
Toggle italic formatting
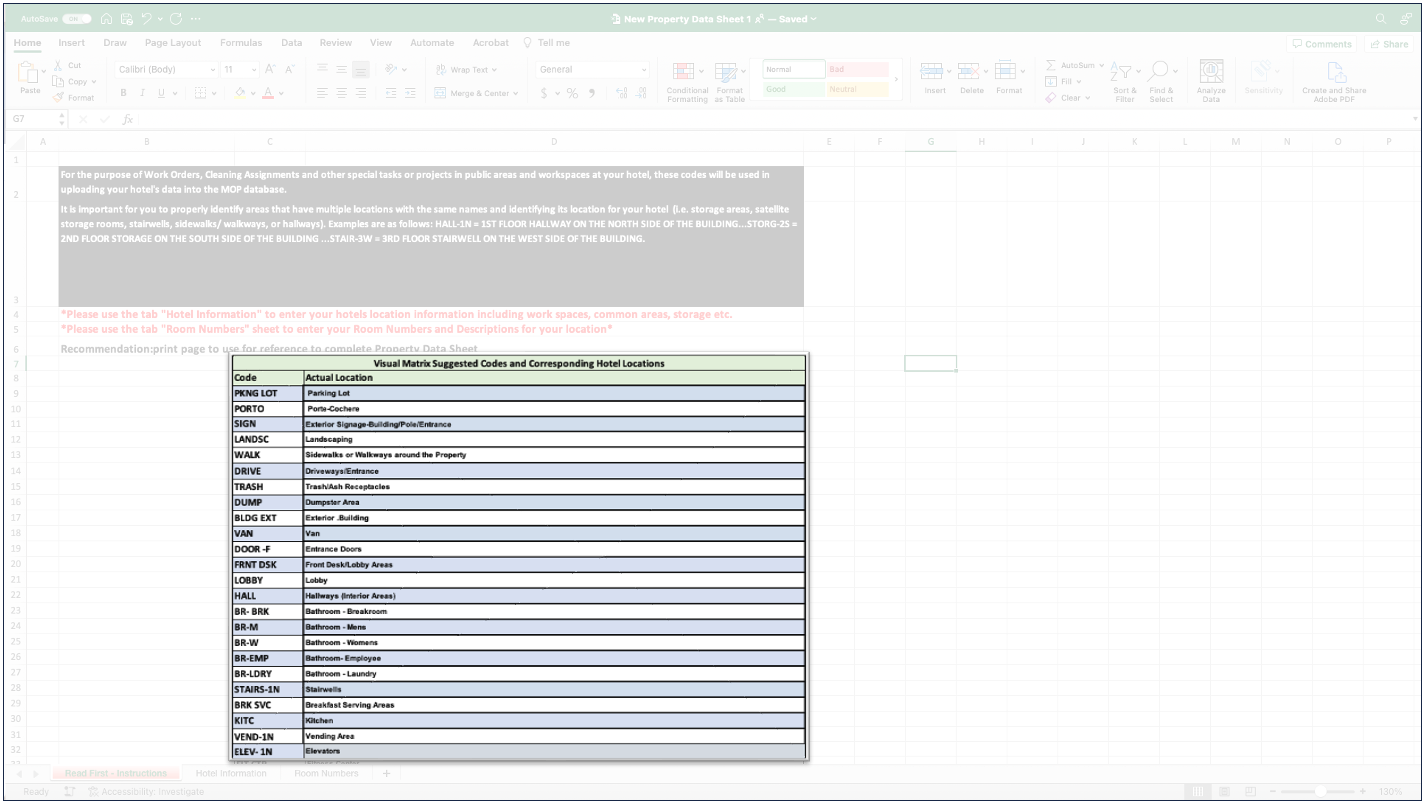[x=142, y=93]
